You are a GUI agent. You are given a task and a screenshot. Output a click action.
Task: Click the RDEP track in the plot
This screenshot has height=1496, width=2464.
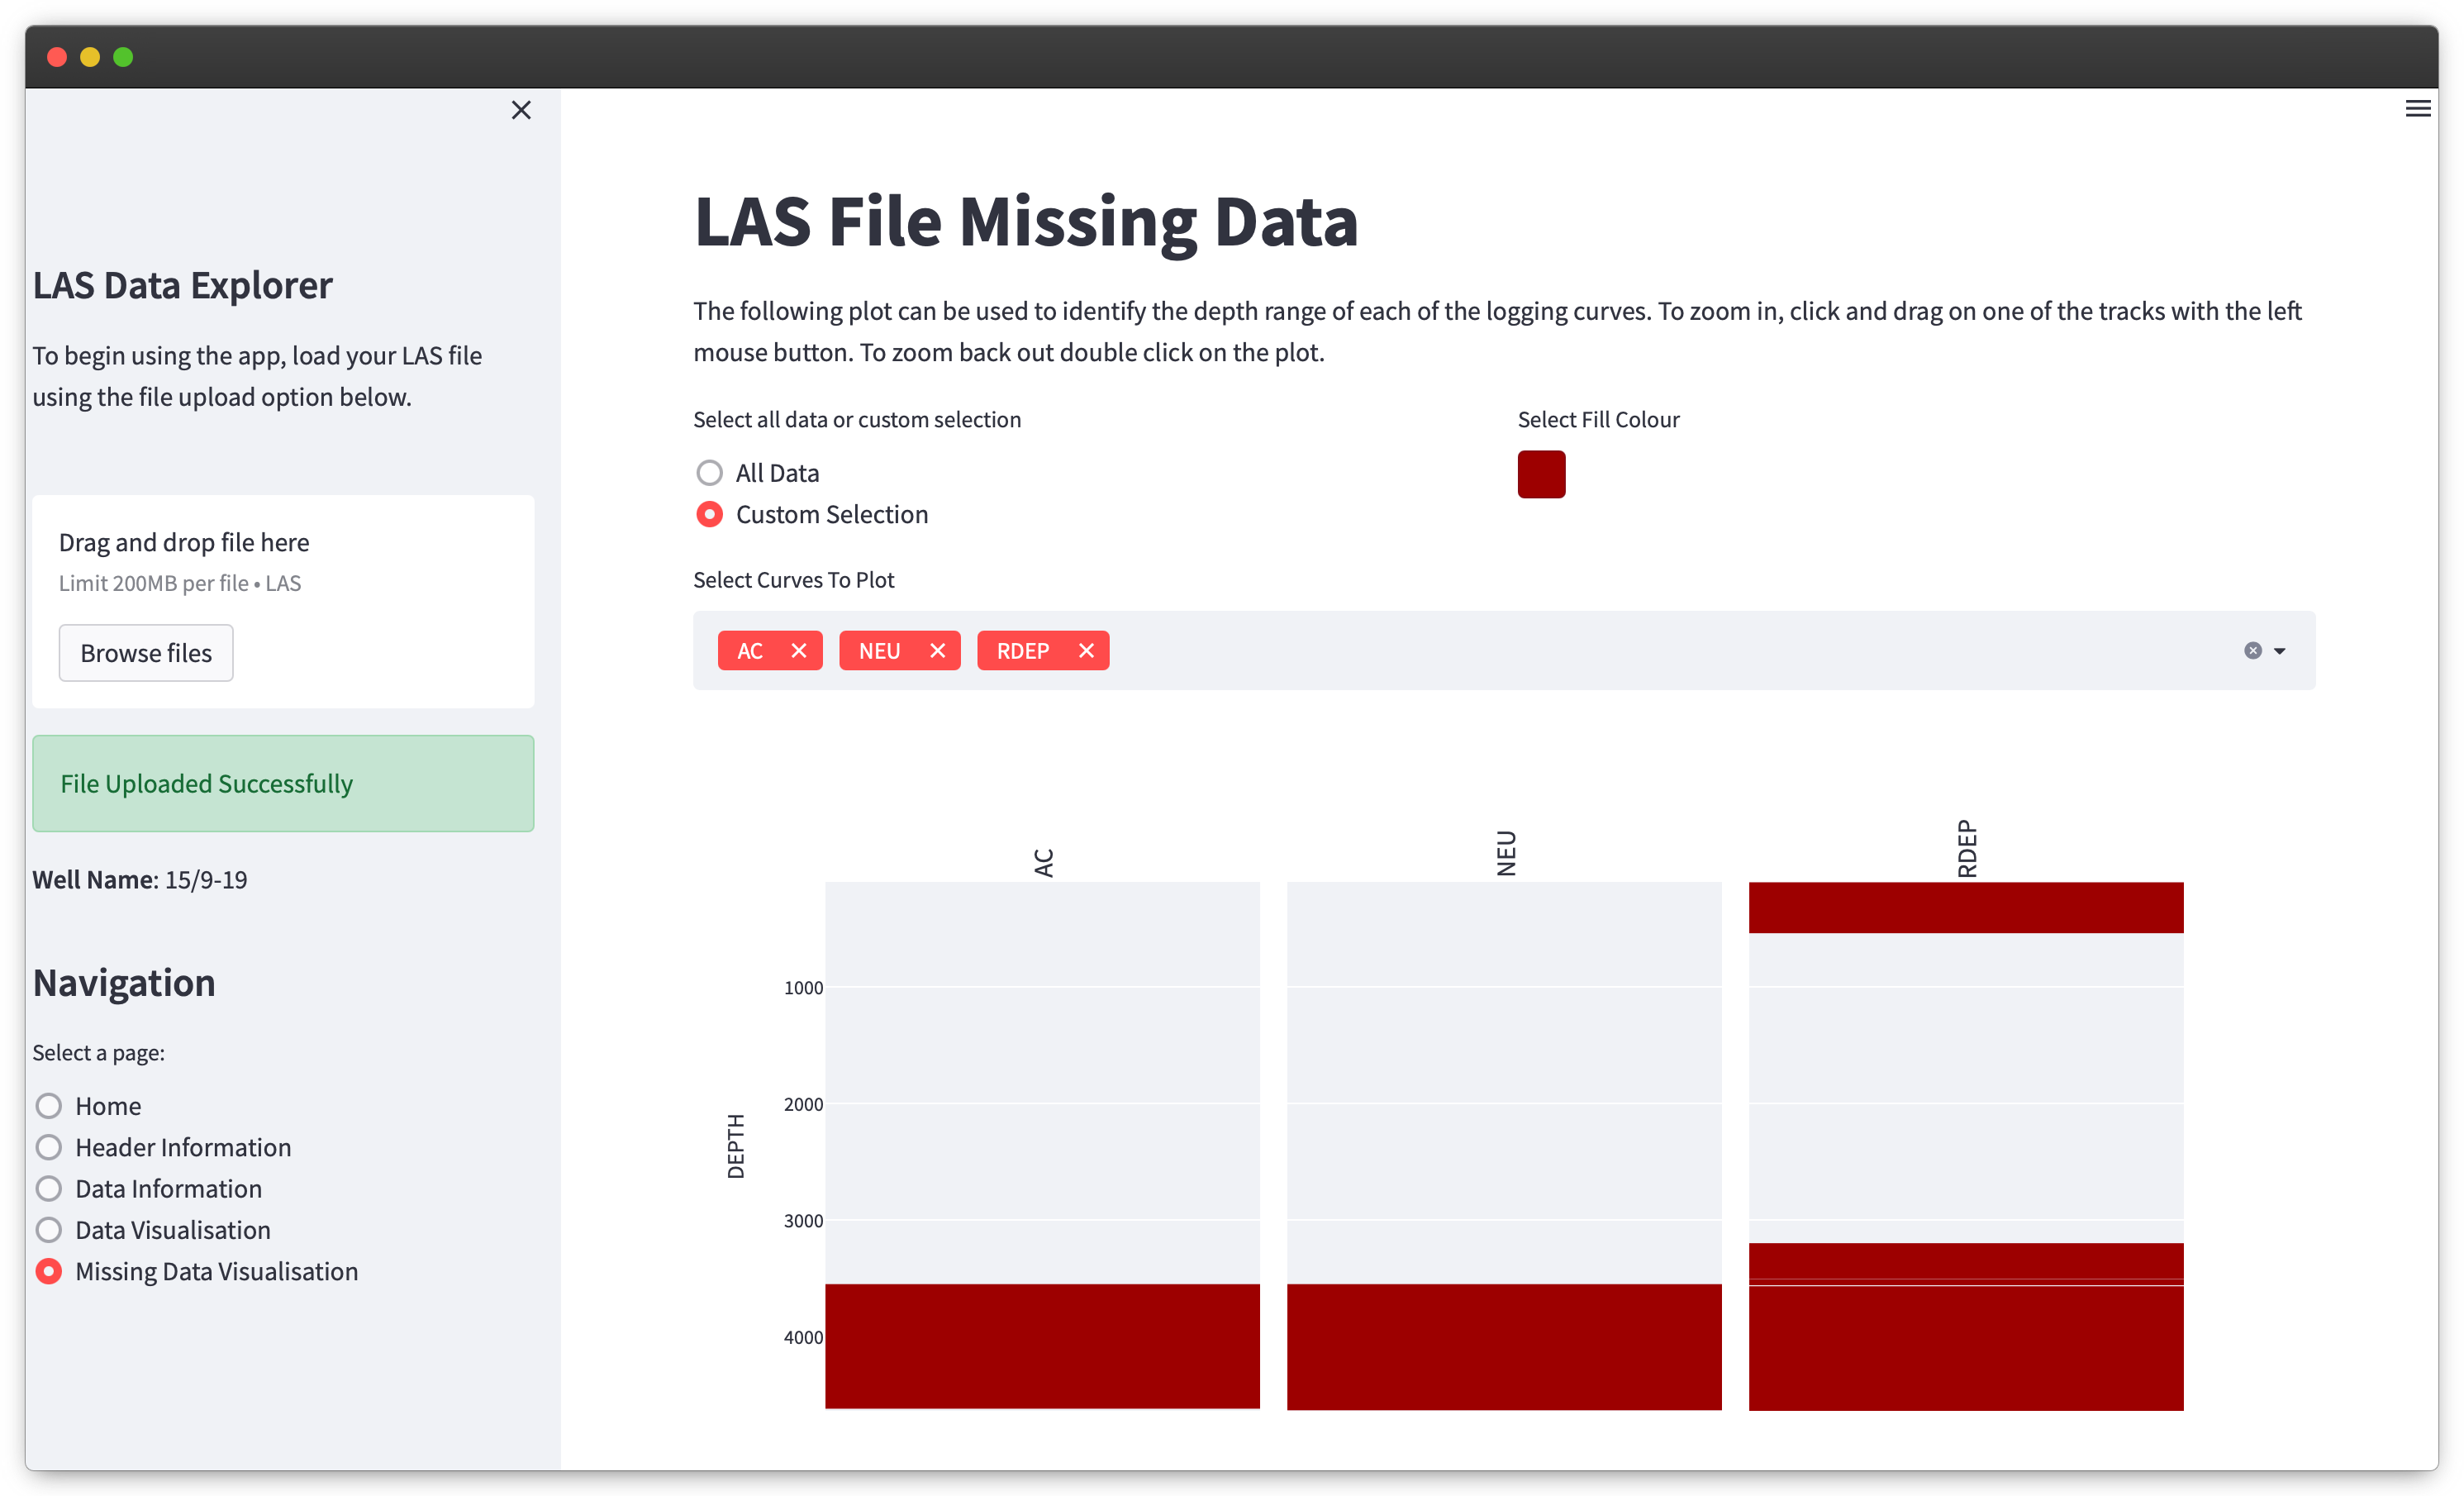1965,1100
